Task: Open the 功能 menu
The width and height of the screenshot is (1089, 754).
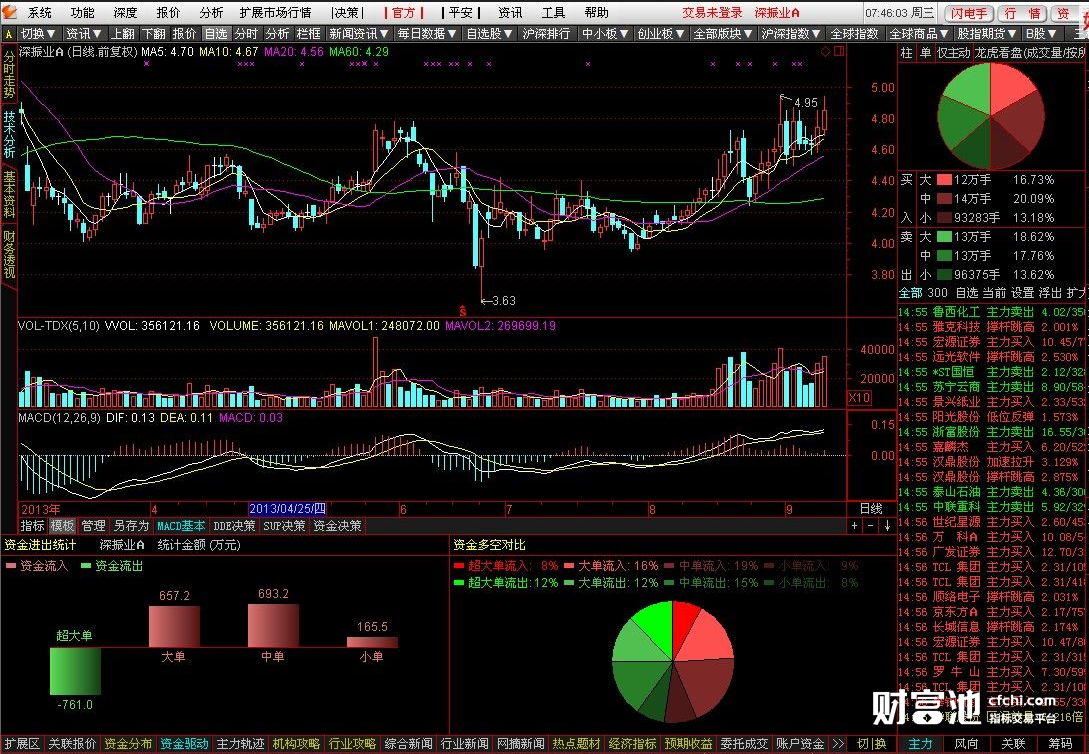Action: click(82, 12)
